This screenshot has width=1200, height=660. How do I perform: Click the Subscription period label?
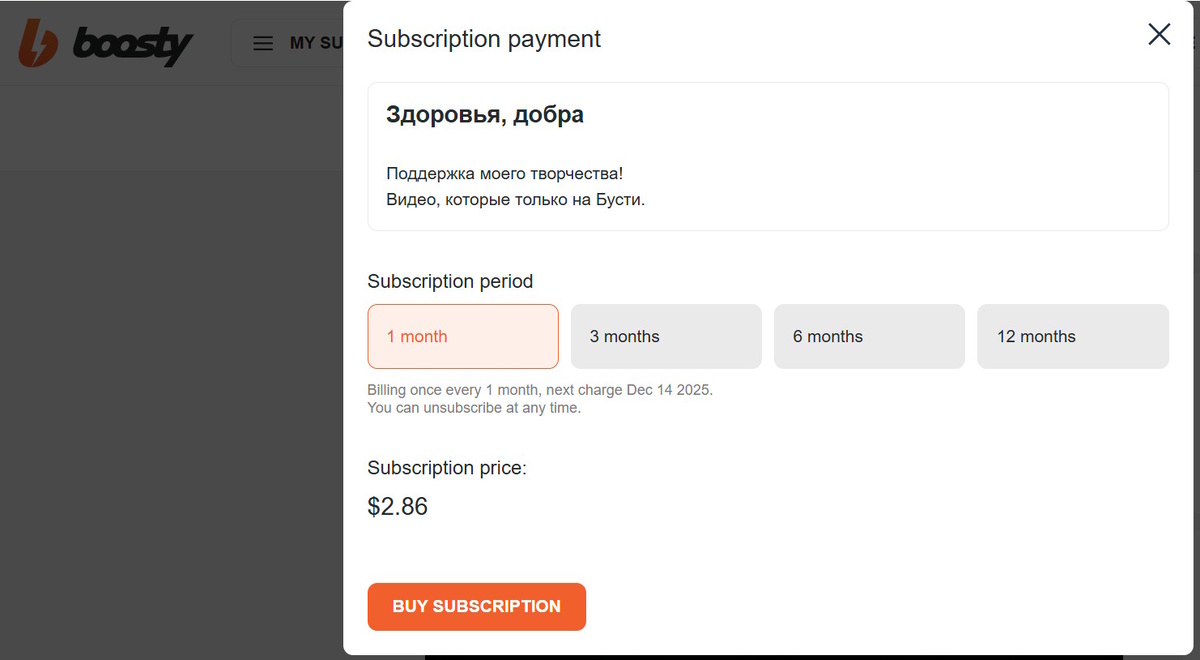click(x=450, y=281)
